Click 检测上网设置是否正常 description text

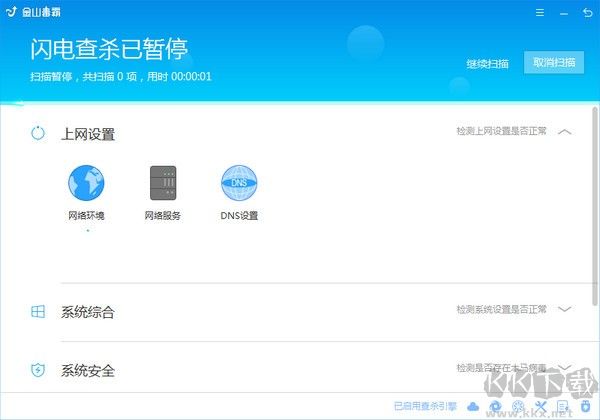501,131
